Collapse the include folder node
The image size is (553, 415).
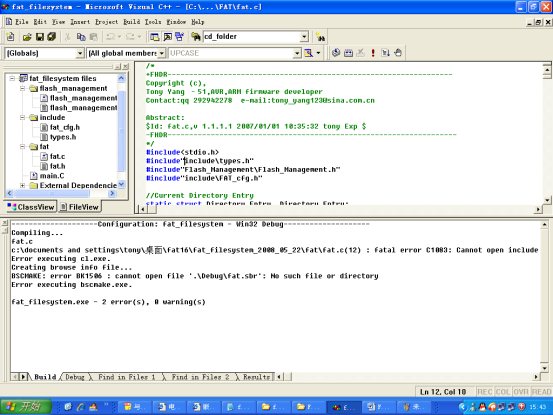pos(23,117)
